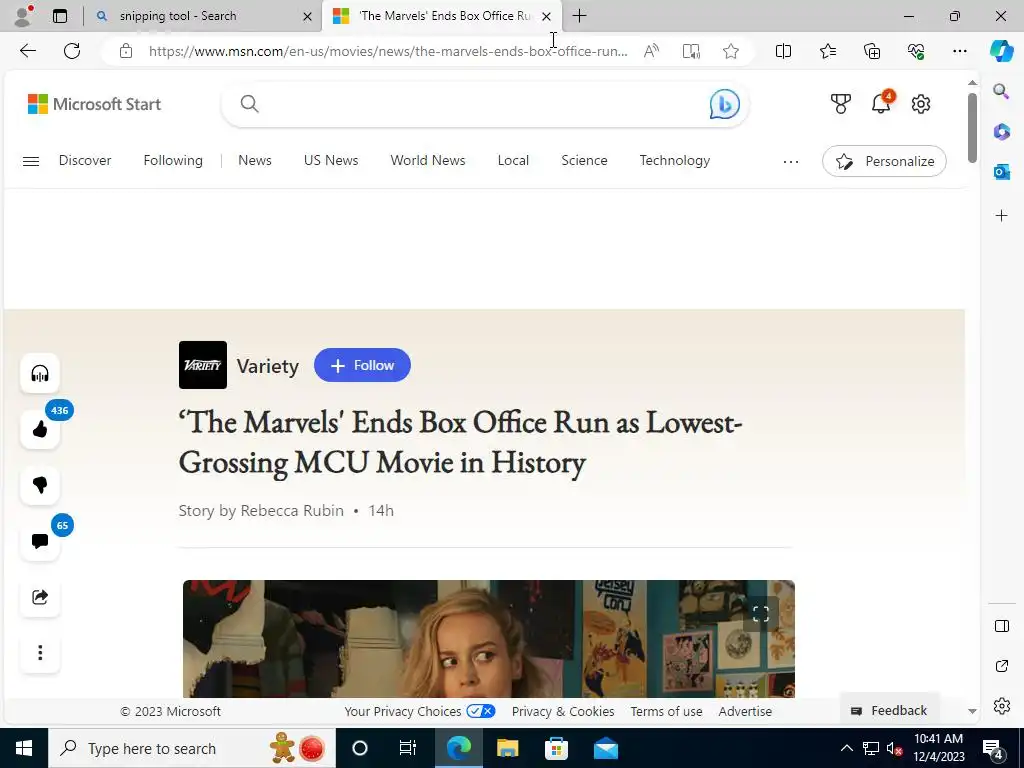The height and width of the screenshot is (768, 1024).
Task: Dislike the article thumbs down button
Action: point(40,485)
